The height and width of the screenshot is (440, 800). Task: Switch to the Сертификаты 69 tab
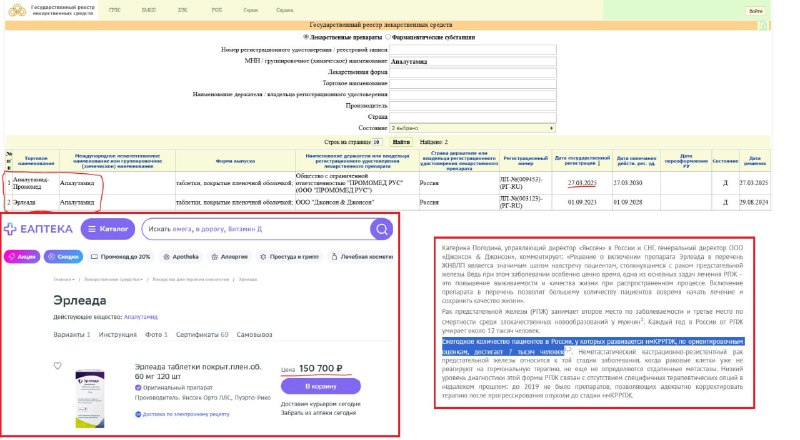pos(202,335)
